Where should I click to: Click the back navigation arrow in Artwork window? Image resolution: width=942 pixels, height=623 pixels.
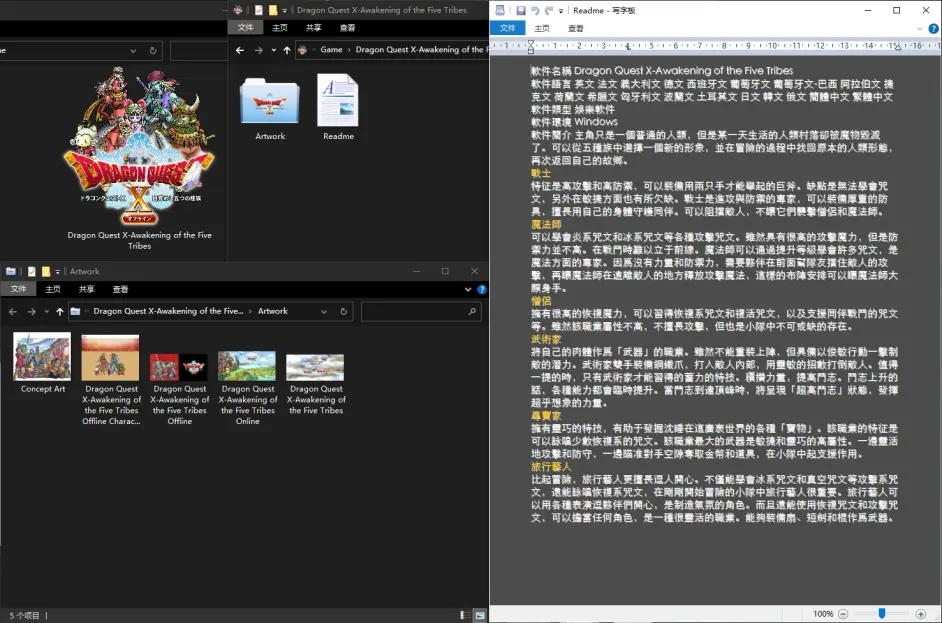click(x=12, y=311)
